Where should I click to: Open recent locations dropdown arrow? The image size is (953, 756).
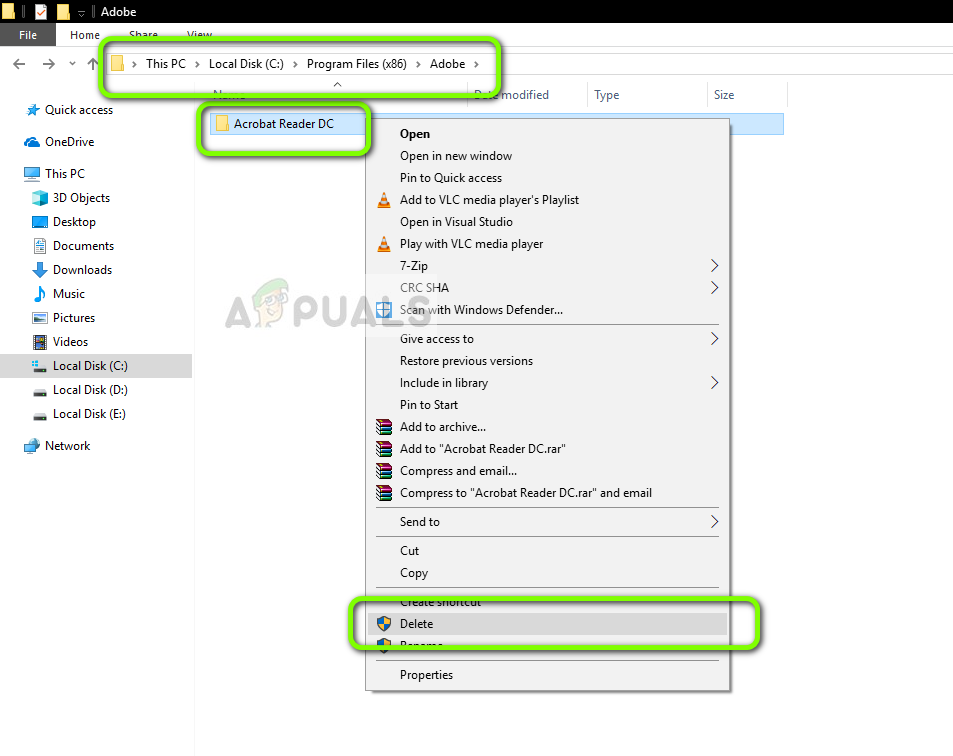(x=72, y=64)
